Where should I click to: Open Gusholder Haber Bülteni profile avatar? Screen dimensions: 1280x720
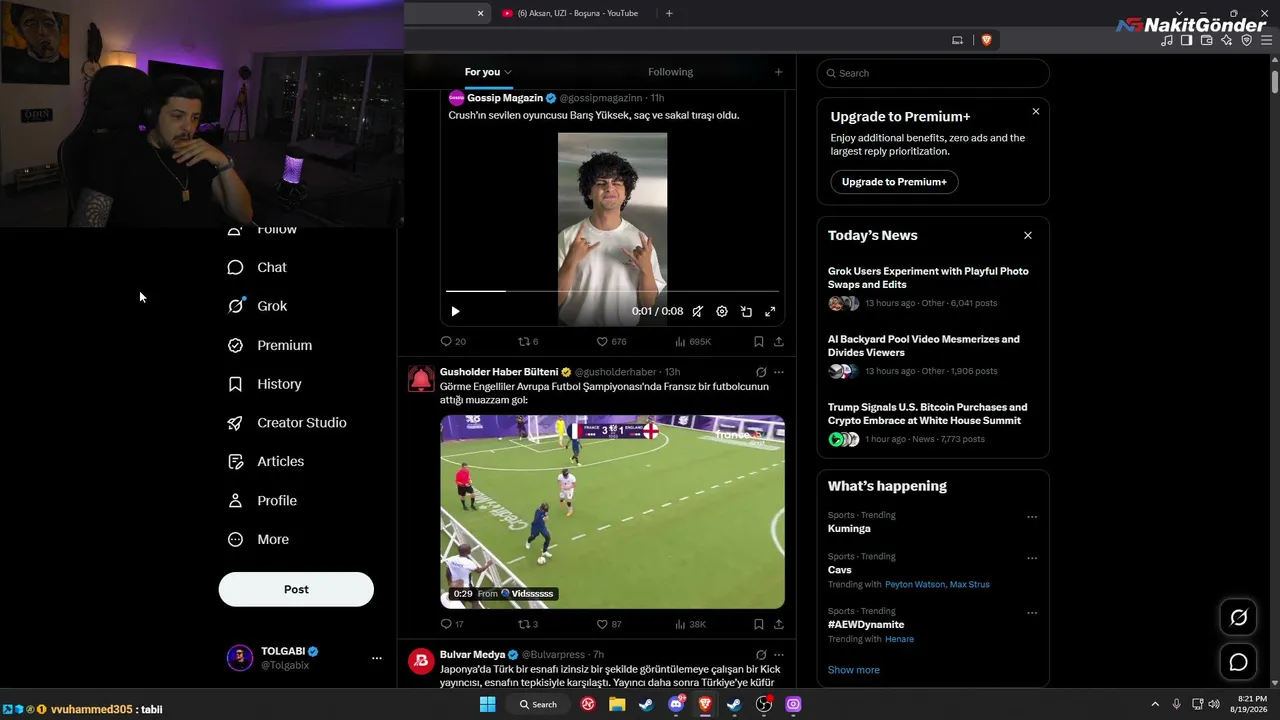coord(421,379)
